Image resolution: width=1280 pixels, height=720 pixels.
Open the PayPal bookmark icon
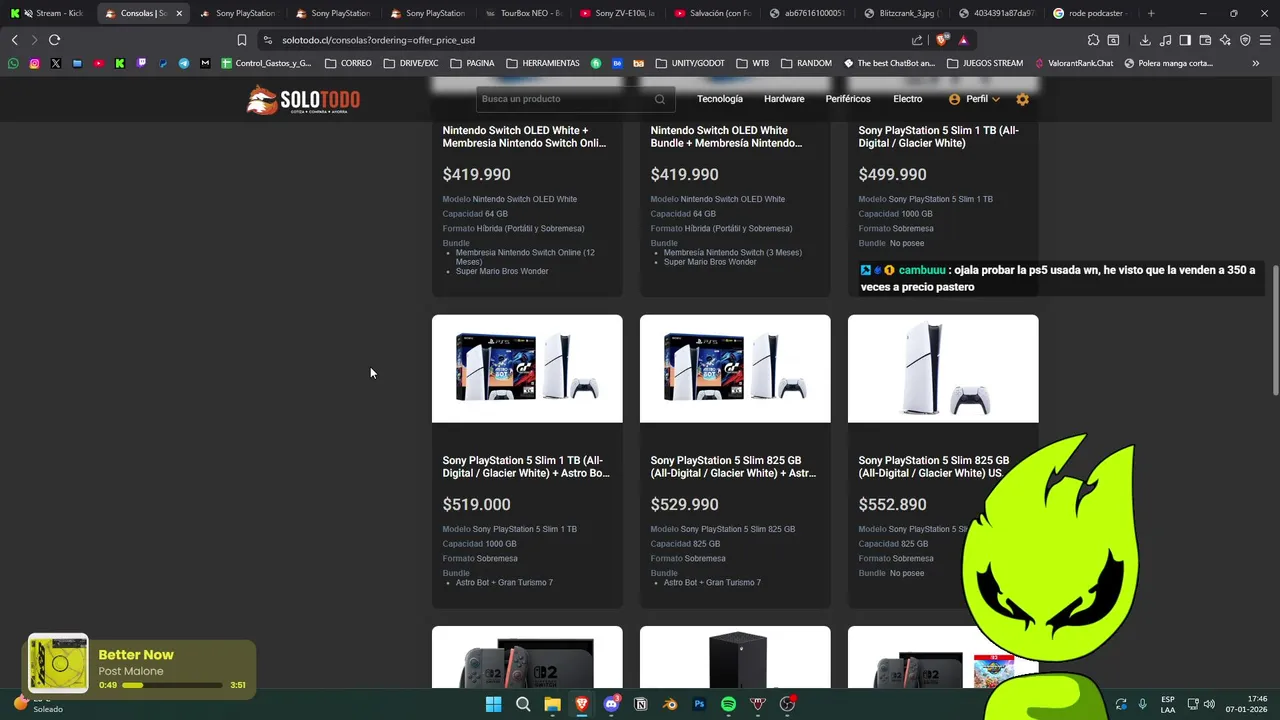click(162, 63)
